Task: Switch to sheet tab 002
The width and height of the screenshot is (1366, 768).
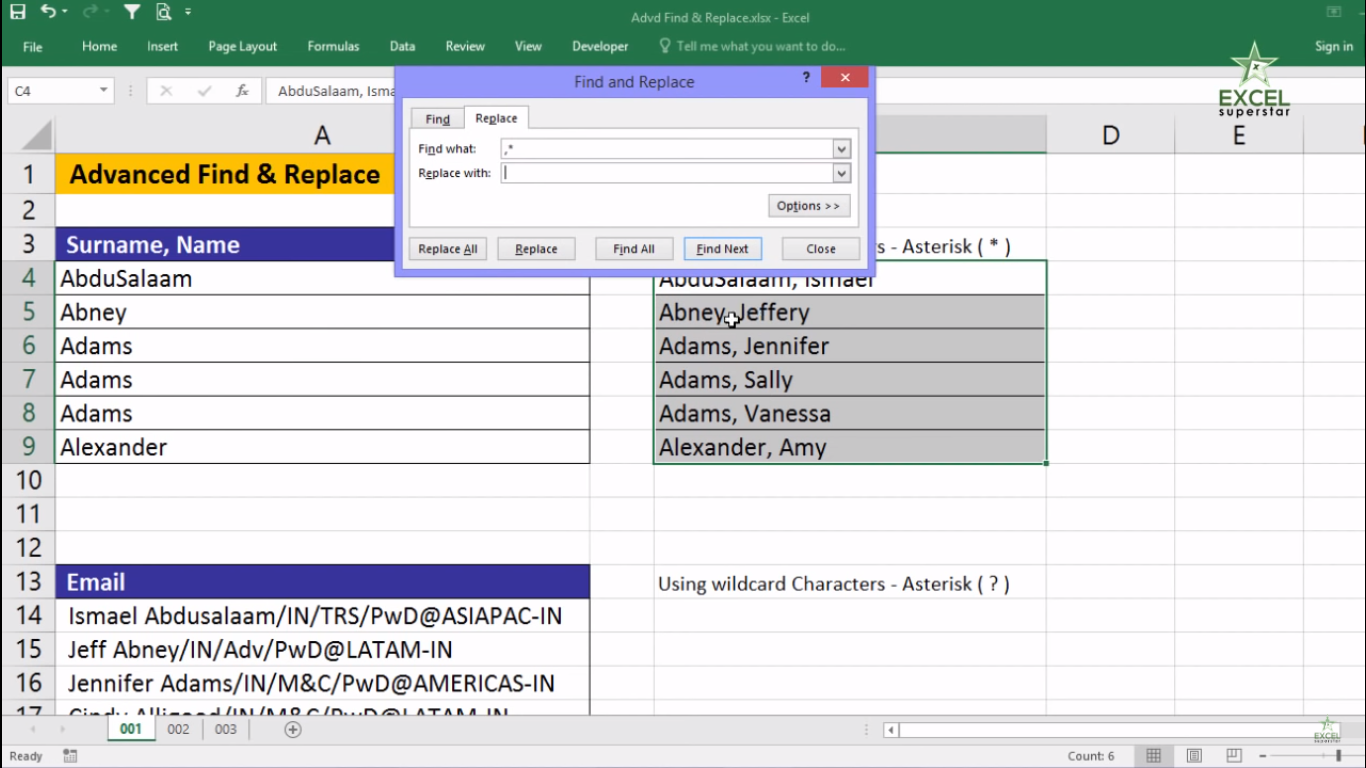Action: (x=178, y=729)
